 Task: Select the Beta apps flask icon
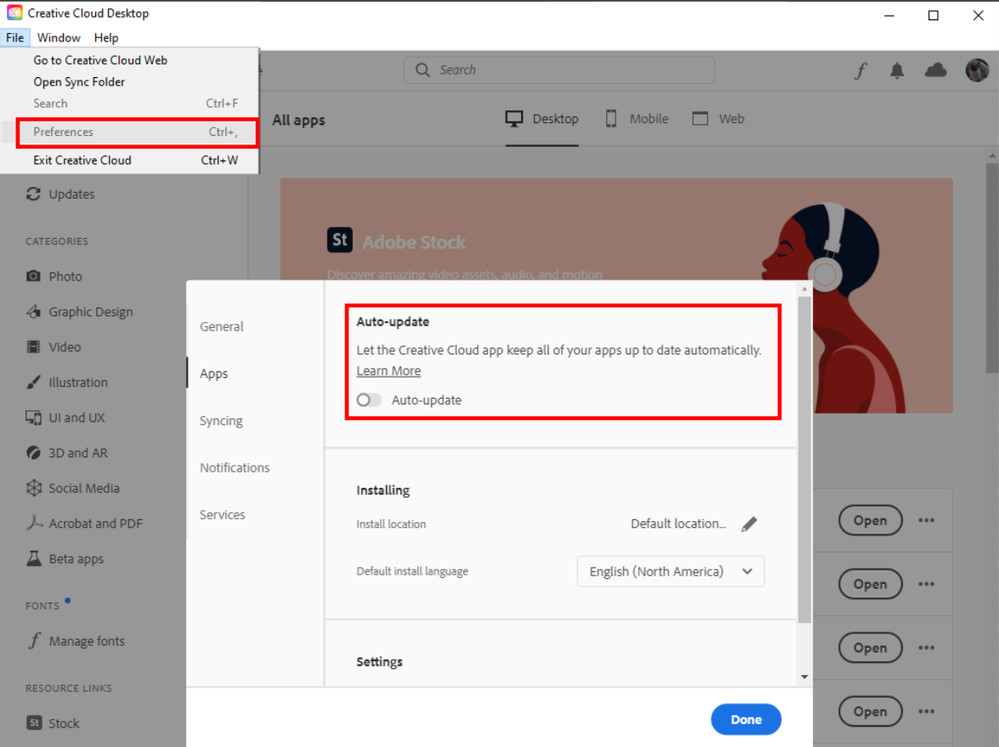tap(33, 558)
